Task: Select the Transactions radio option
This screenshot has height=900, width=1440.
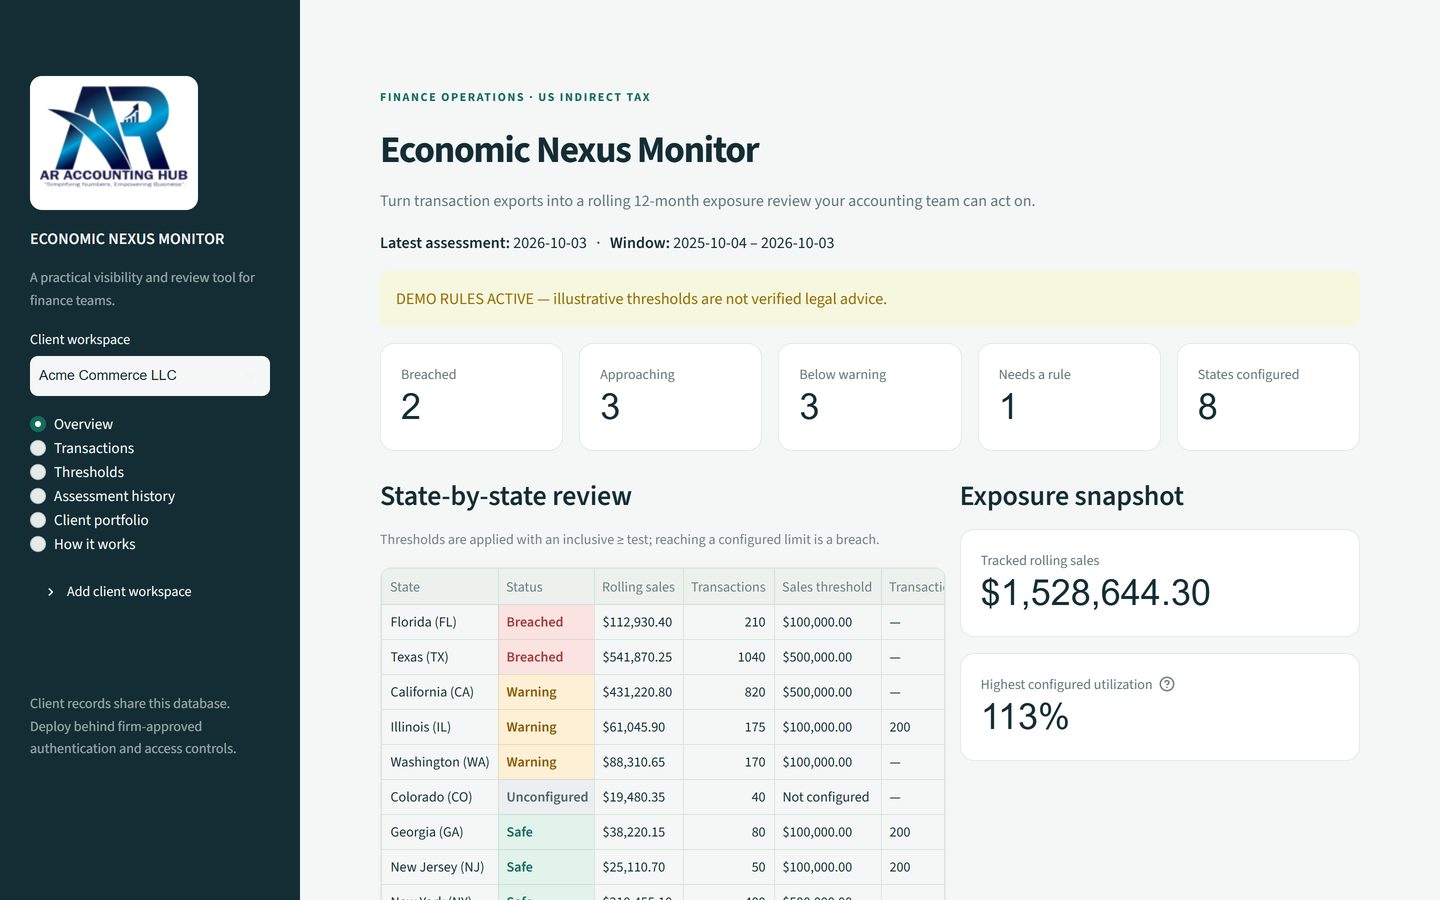Action: pyautogui.click(x=38, y=448)
